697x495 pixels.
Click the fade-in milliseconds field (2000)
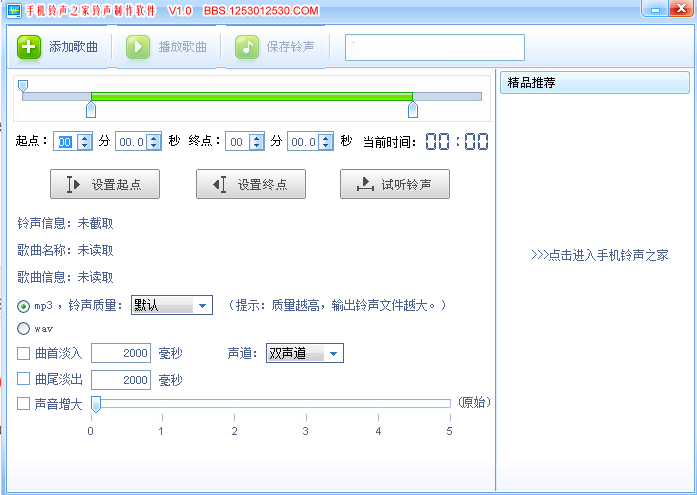tap(121, 353)
